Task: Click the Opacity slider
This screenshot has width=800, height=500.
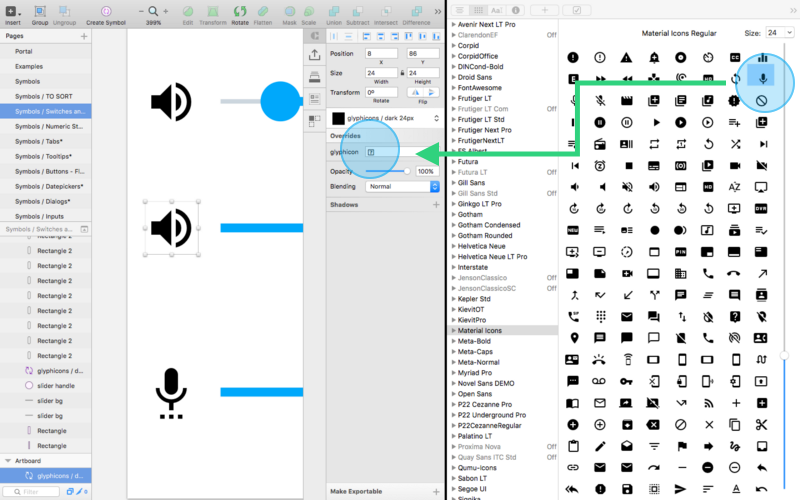Action: pos(387,171)
